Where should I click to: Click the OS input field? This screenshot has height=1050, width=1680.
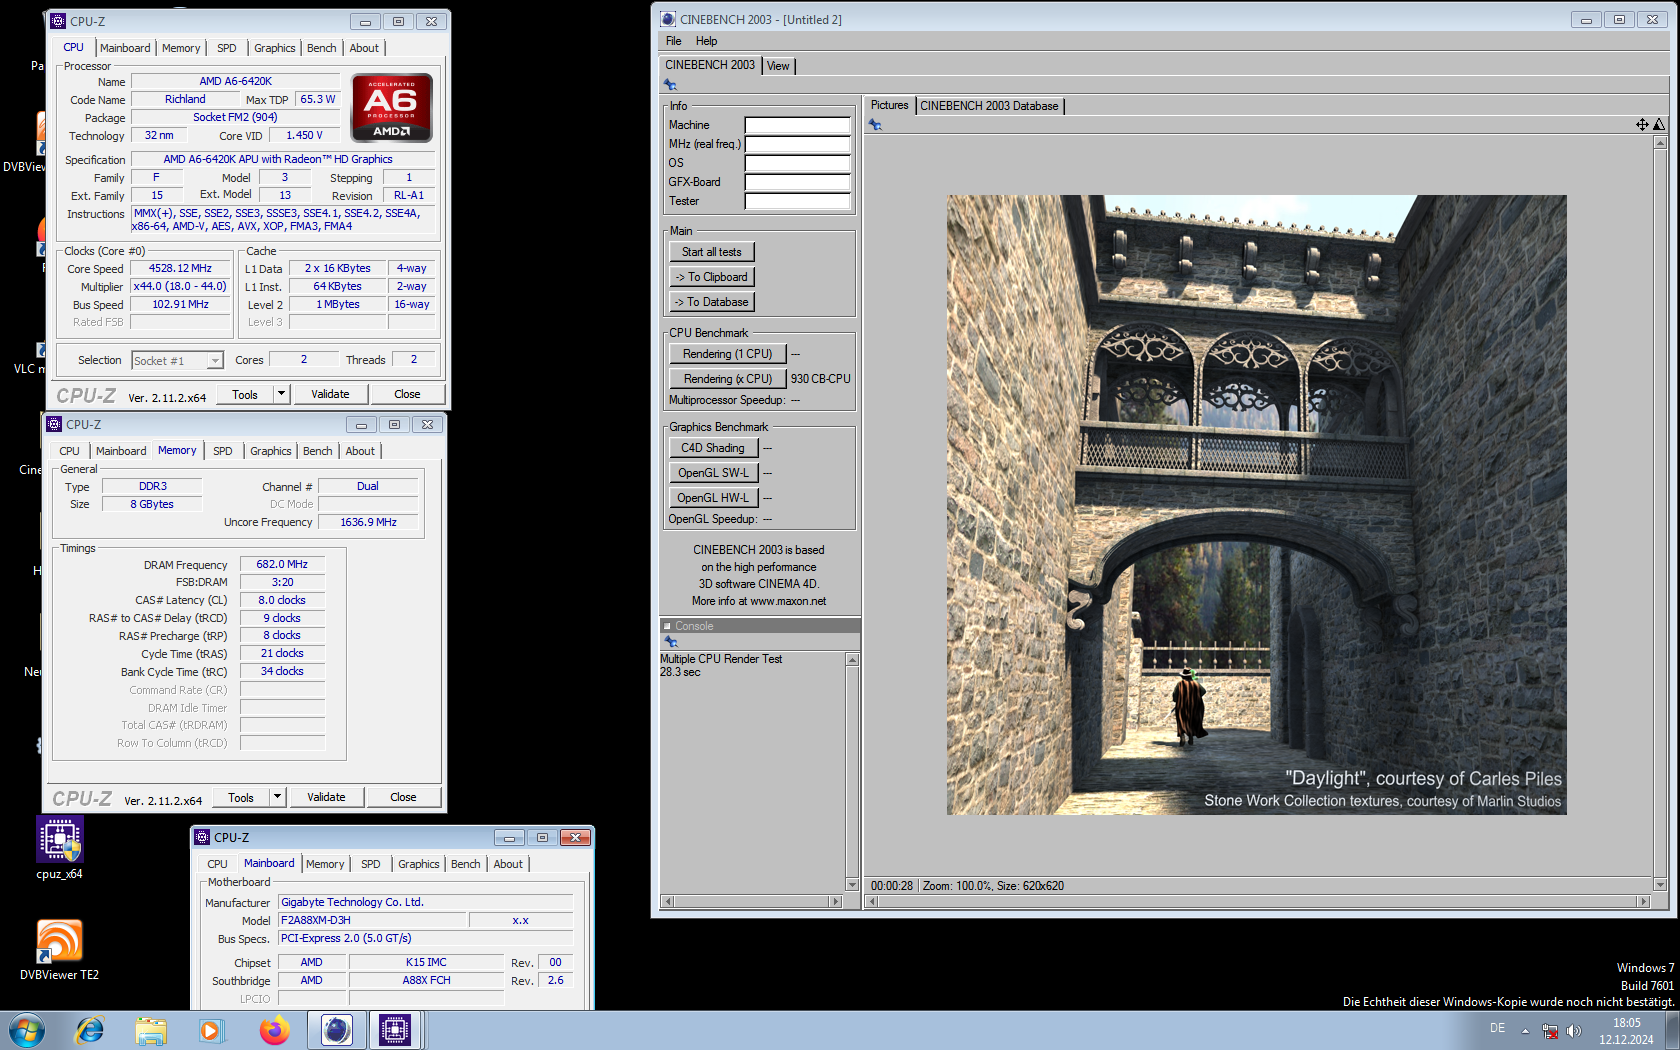797,163
